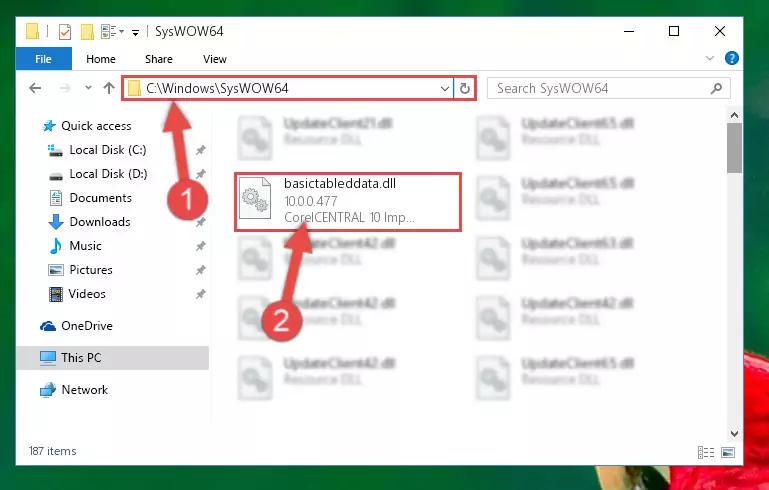Click the pin icon next to Downloads

(x=201, y=222)
